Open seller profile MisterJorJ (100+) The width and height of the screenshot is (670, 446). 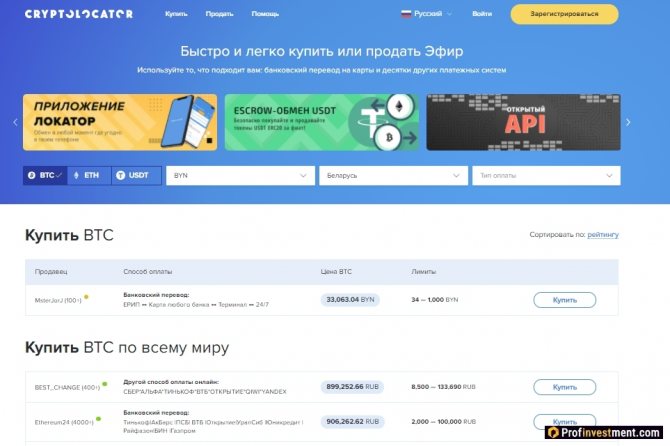(58, 300)
